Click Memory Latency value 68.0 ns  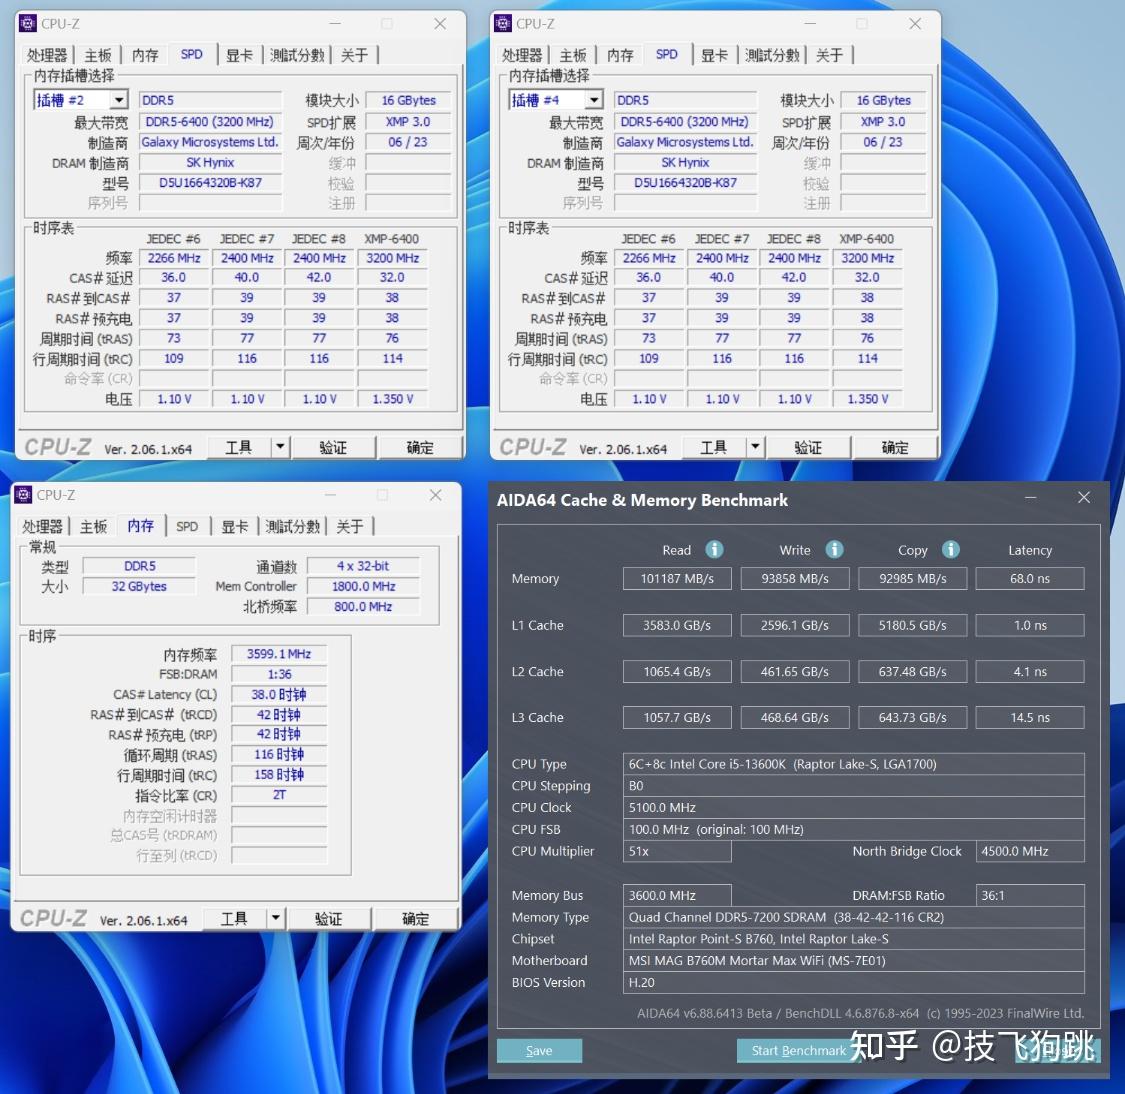tap(1030, 578)
